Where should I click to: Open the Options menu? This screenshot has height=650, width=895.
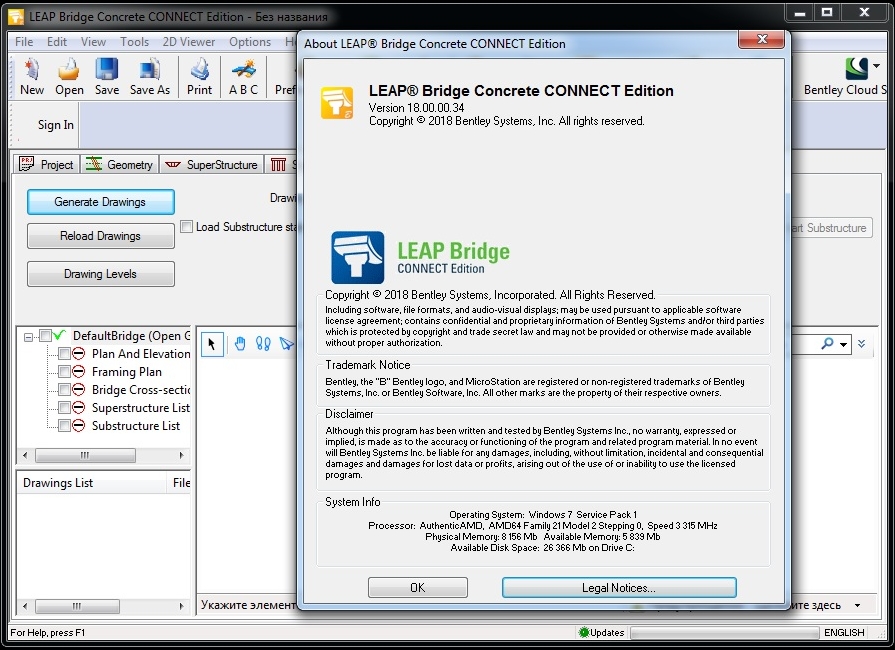click(x=250, y=42)
